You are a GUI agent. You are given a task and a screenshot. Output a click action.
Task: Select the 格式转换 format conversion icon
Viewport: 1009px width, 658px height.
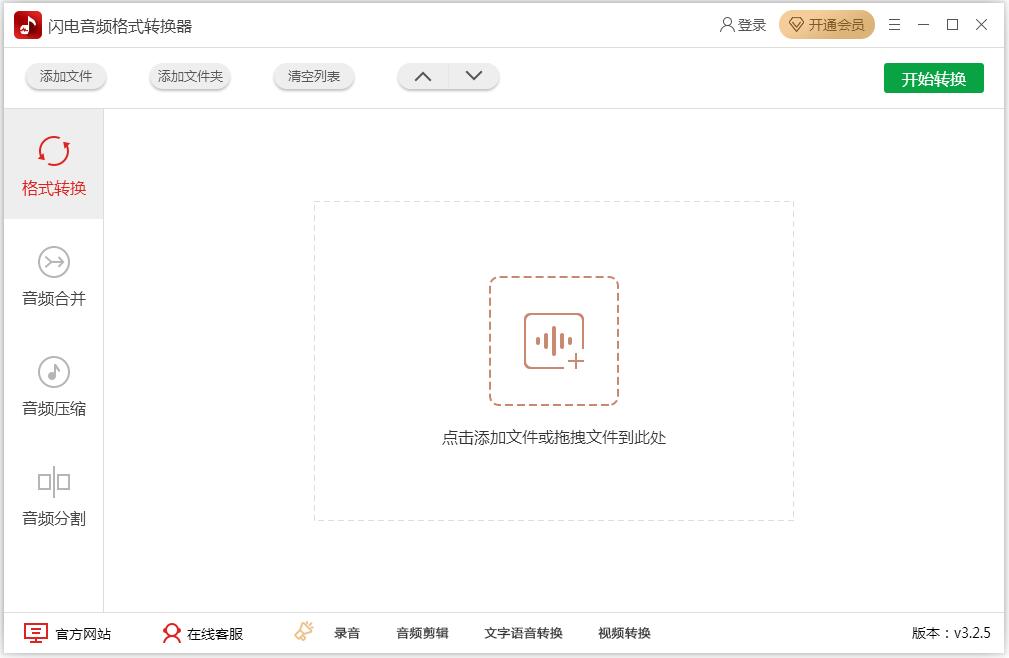point(54,151)
